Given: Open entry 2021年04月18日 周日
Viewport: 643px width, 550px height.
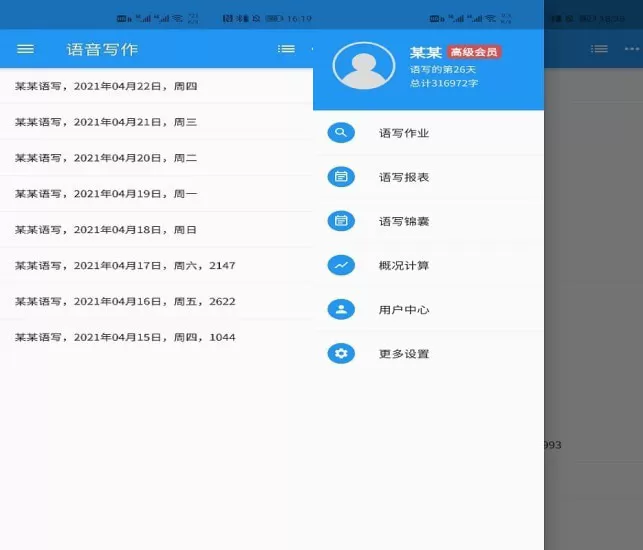Looking at the screenshot, I should point(156,230).
